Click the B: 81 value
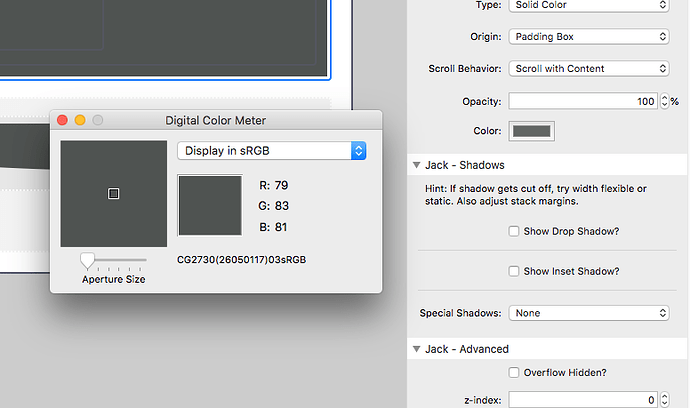 [273, 227]
